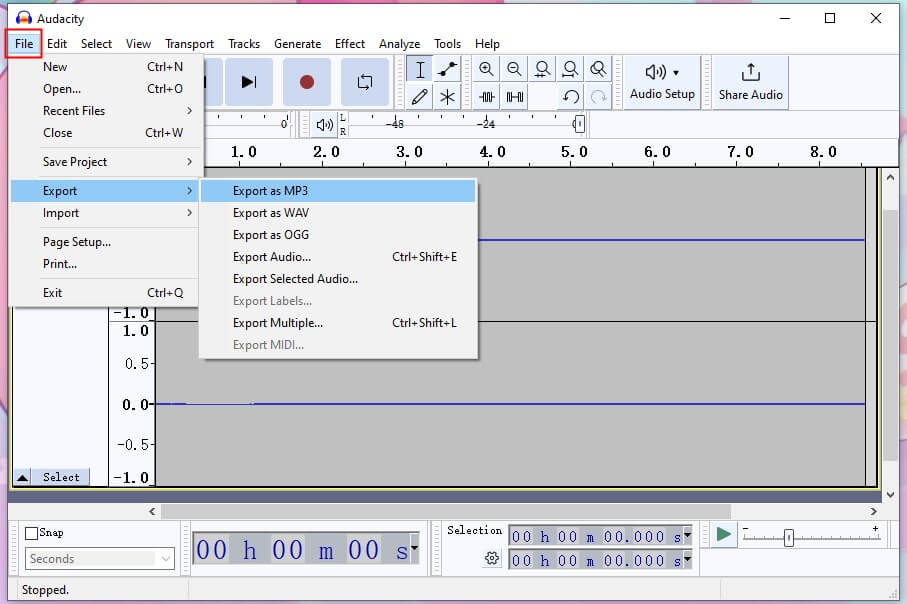The height and width of the screenshot is (604, 907).
Task: Open the Generate menu
Action: click(297, 43)
